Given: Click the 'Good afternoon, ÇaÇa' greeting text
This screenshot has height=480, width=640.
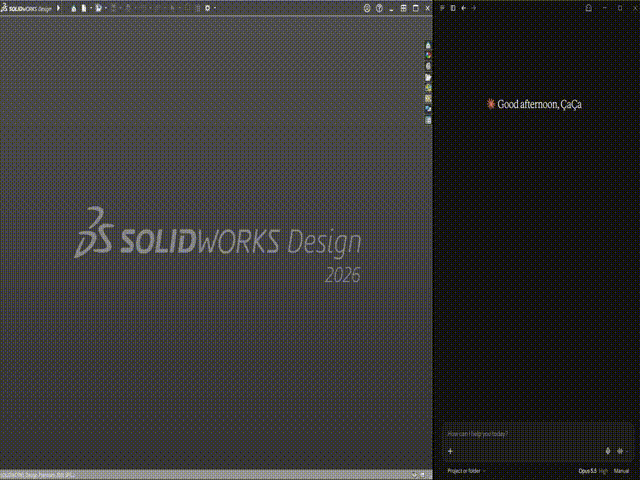Looking at the screenshot, I should point(539,104).
